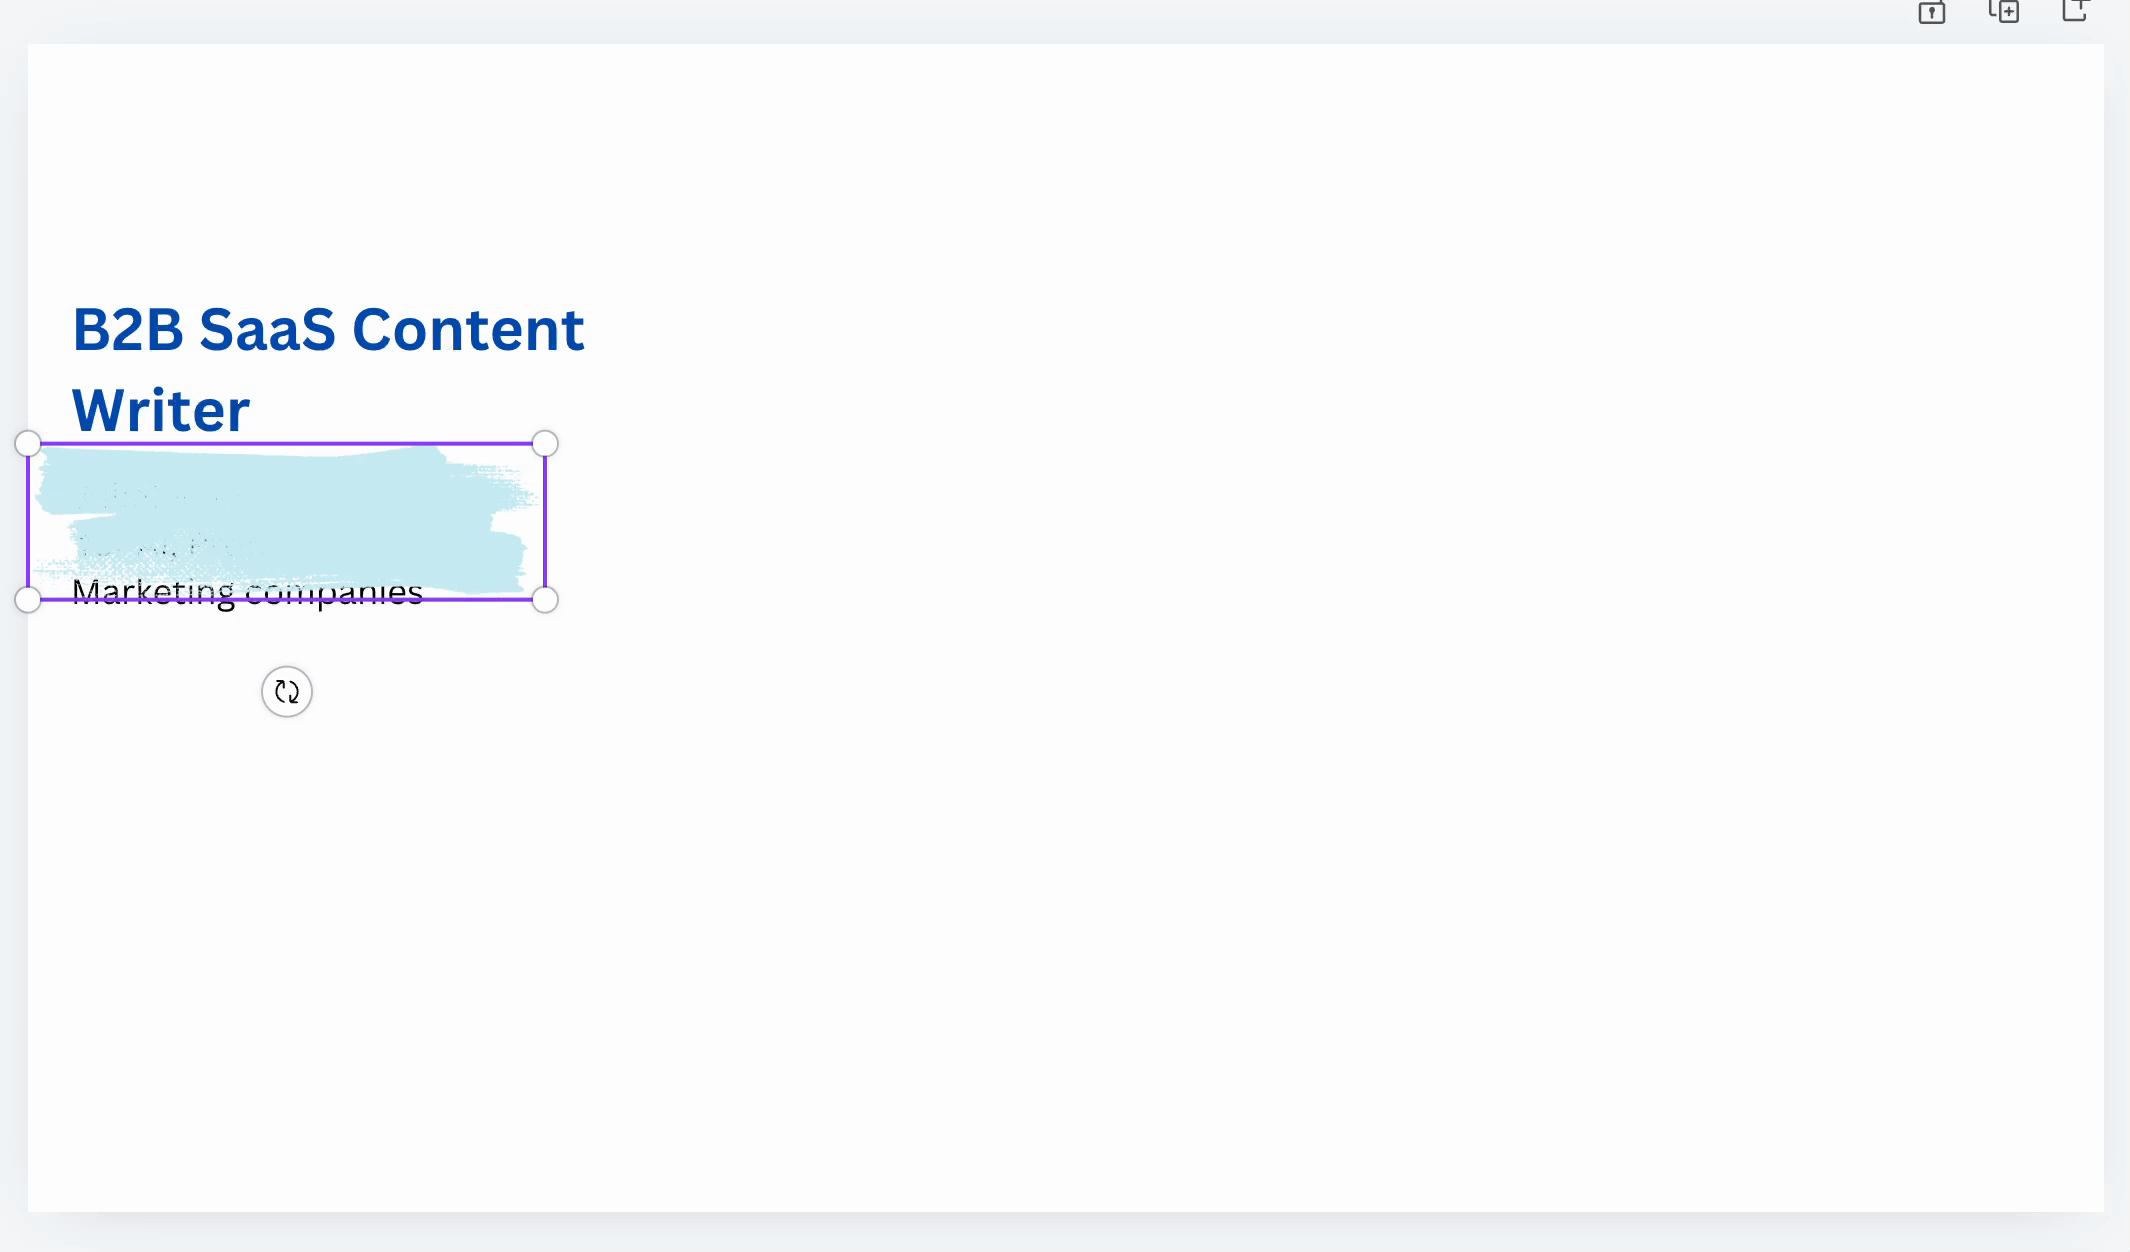Select the bottom-left corner resize handle
Image resolution: width=2130 pixels, height=1252 pixels.
(28, 599)
